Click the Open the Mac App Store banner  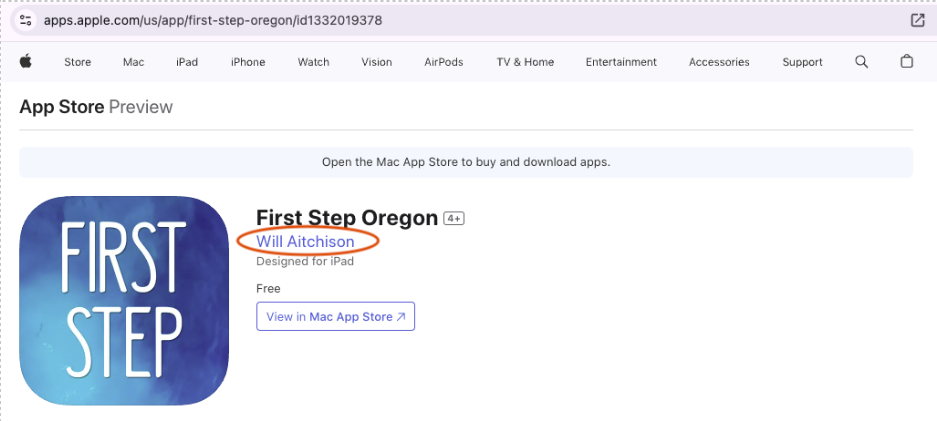click(x=466, y=162)
